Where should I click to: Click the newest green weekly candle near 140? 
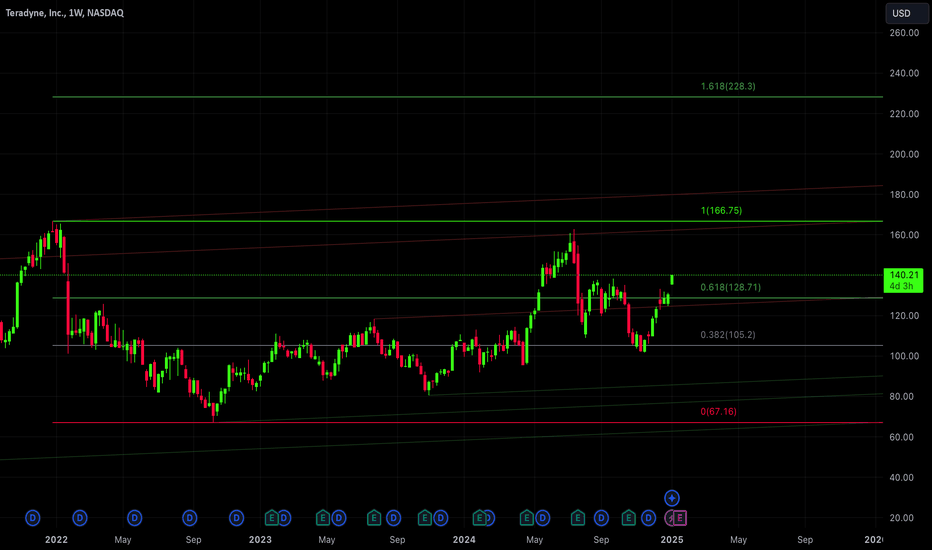pyautogui.click(x=672, y=279)
